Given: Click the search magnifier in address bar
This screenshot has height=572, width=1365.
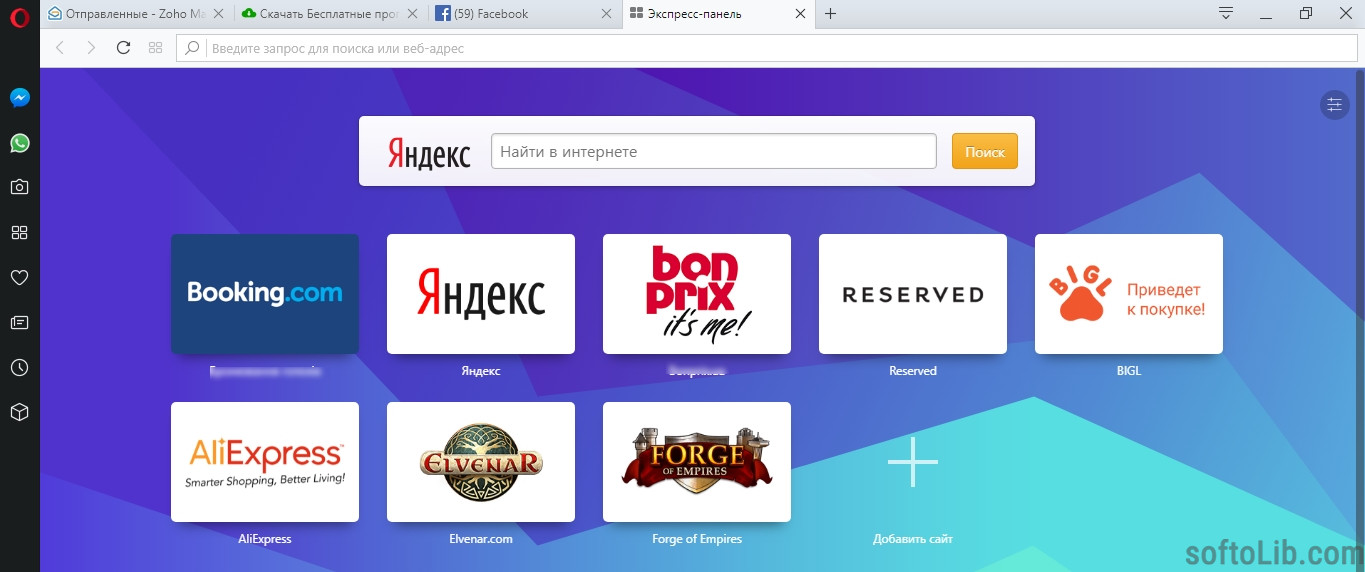Looking at the screenshot, I should click(193, 48).
